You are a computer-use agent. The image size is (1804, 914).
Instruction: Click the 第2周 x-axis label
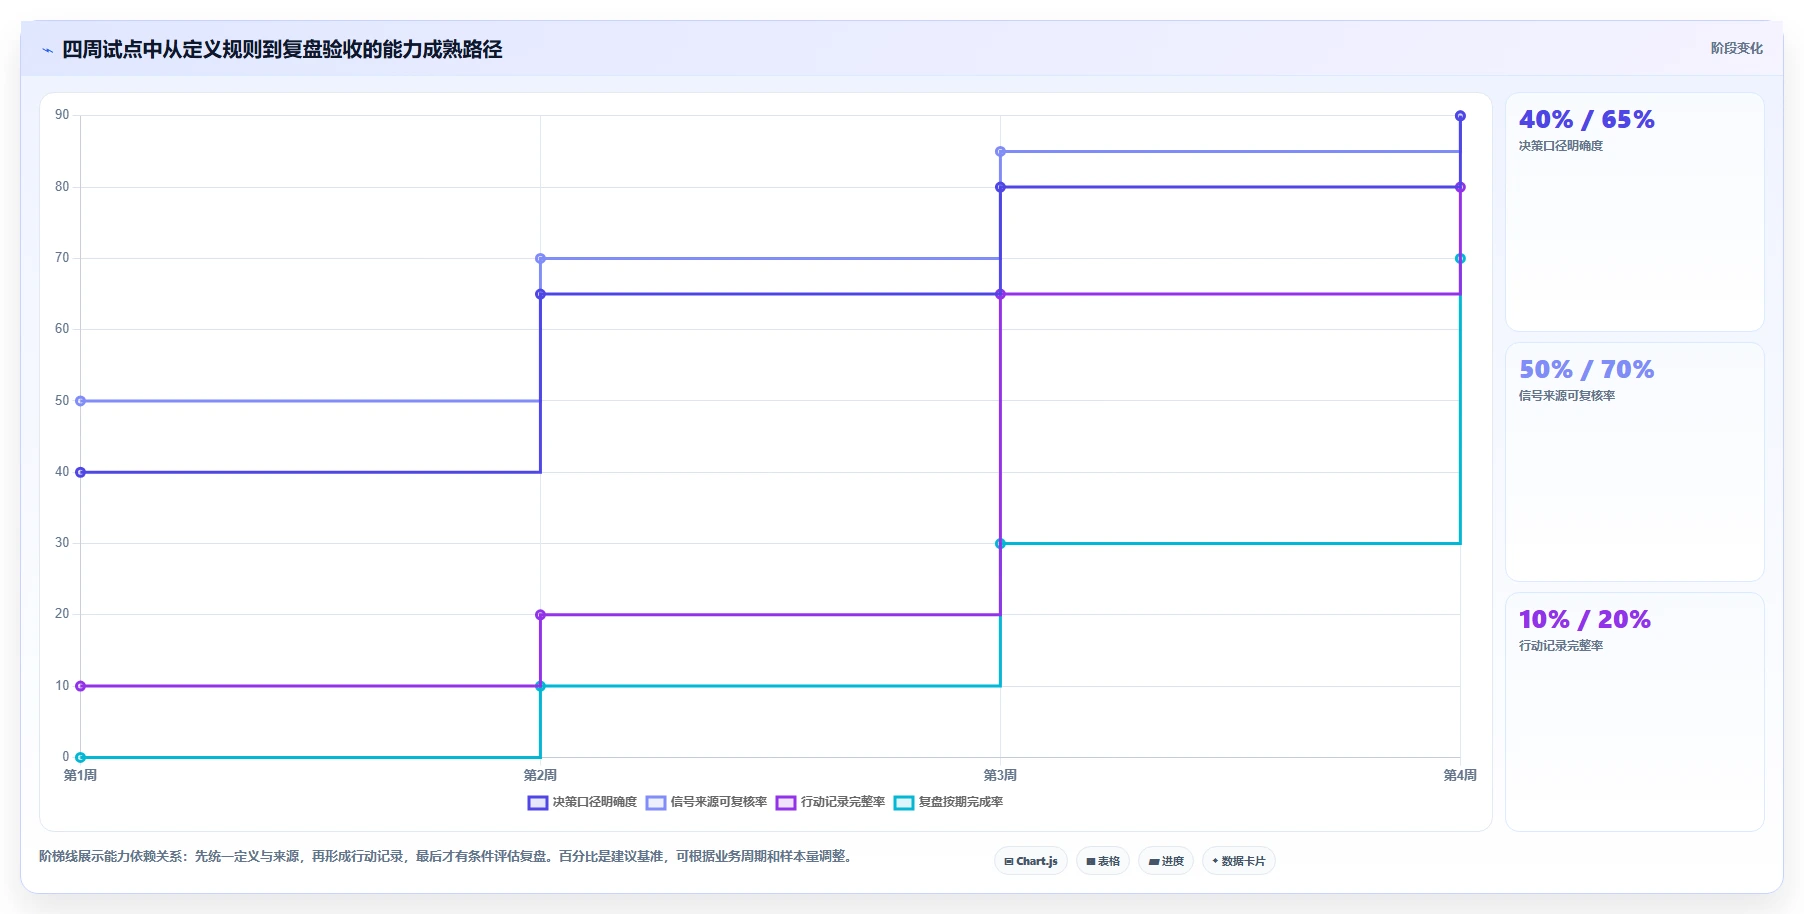pos(540,775)
